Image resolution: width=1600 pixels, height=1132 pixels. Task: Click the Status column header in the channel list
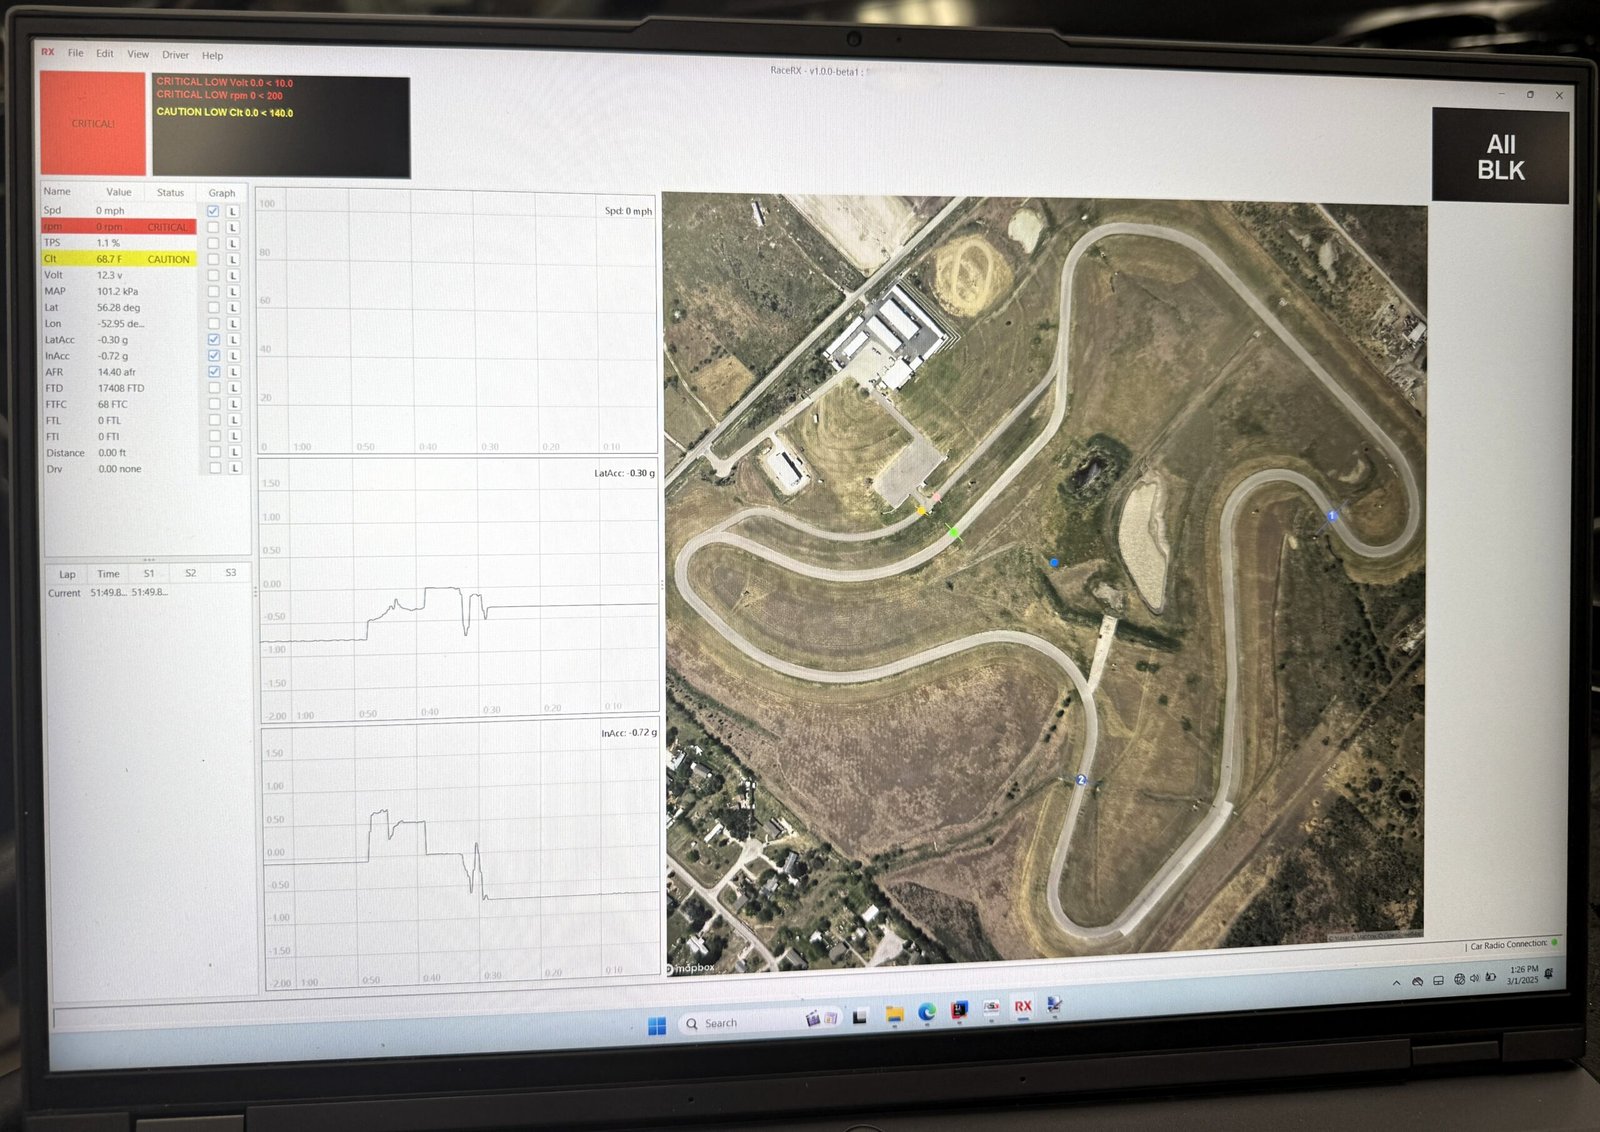170,191
